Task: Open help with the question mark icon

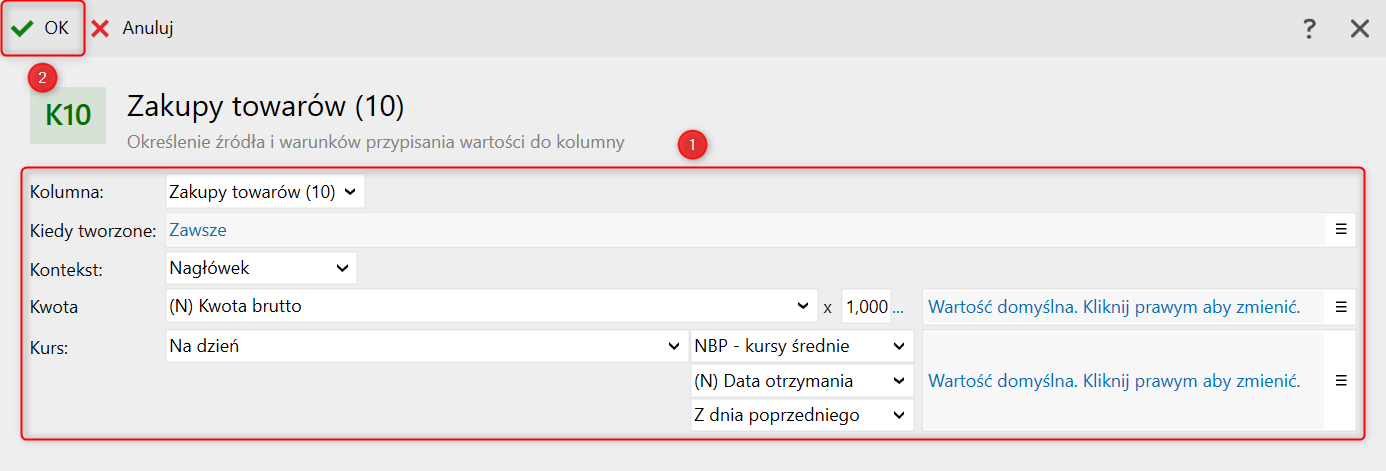Action: (1309, 29)
